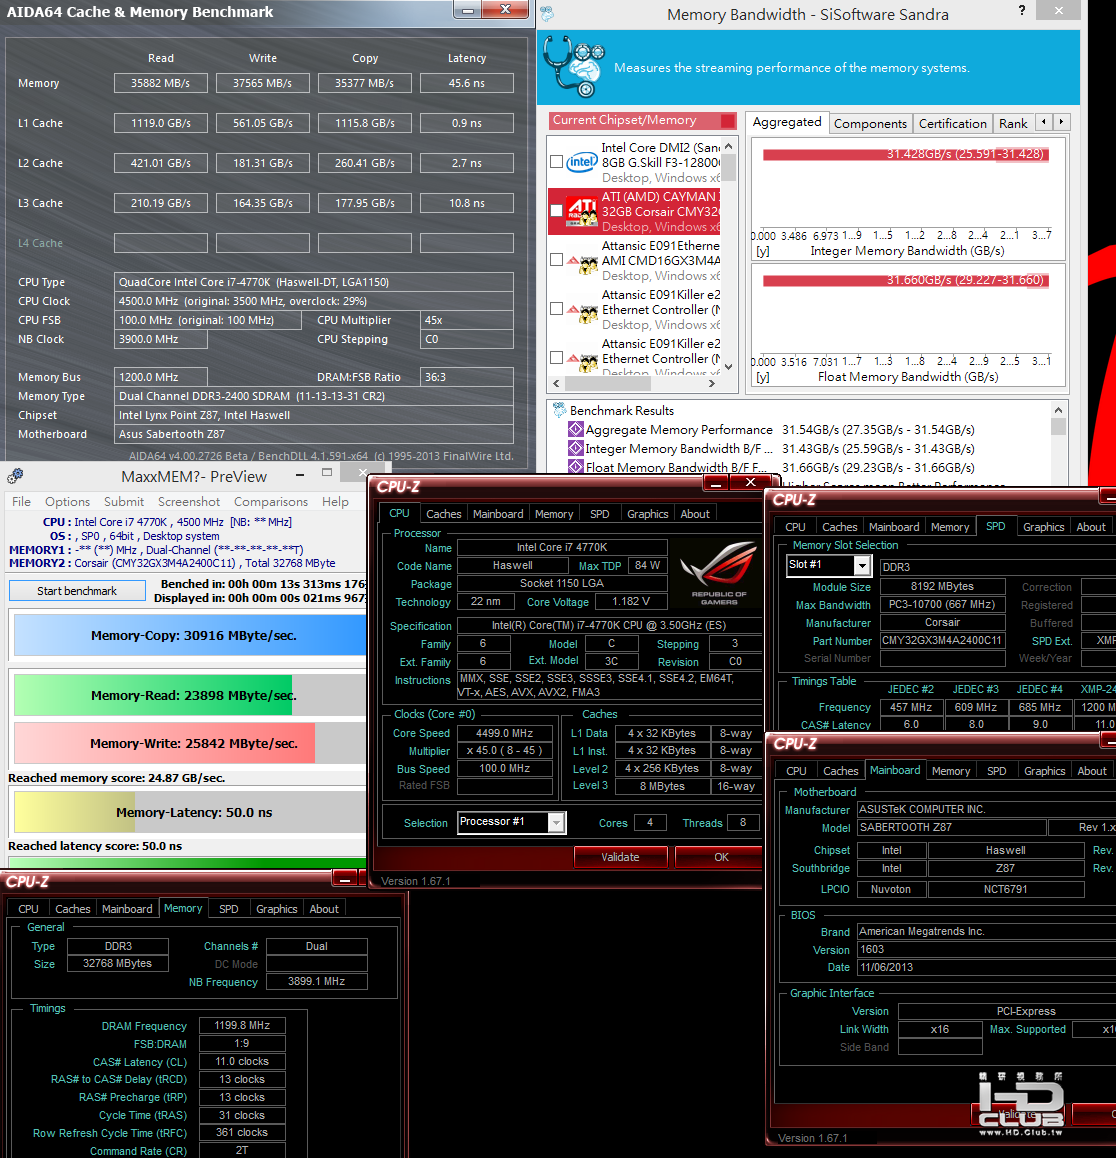Screen dimensions: 1116x1158
Task: Click the Sandra tab strip right arrow
Action: point(1061,122)
